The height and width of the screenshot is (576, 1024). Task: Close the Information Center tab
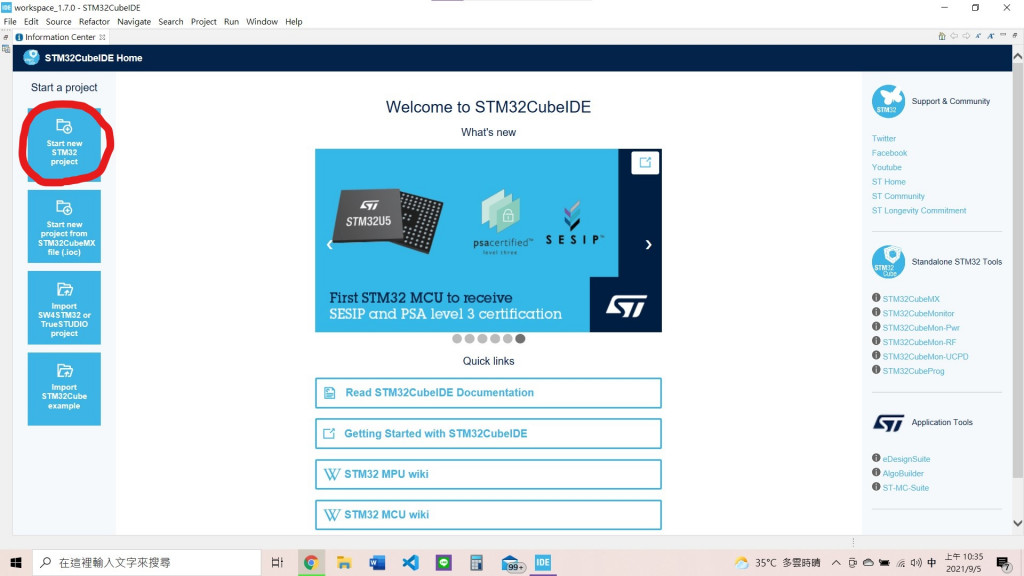[x=103, y=37]
